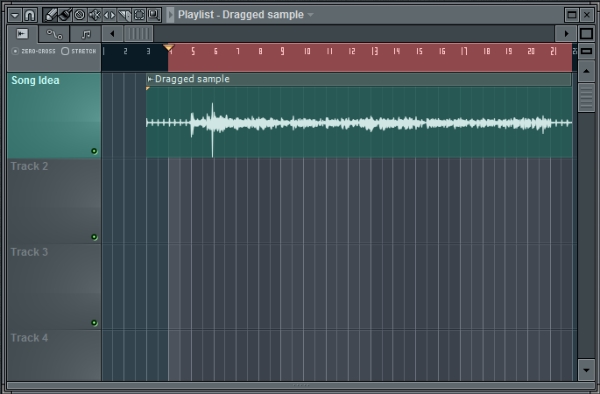Select the audio waveform clip
The image size is (600, 394).
click(x=359, y=122)
